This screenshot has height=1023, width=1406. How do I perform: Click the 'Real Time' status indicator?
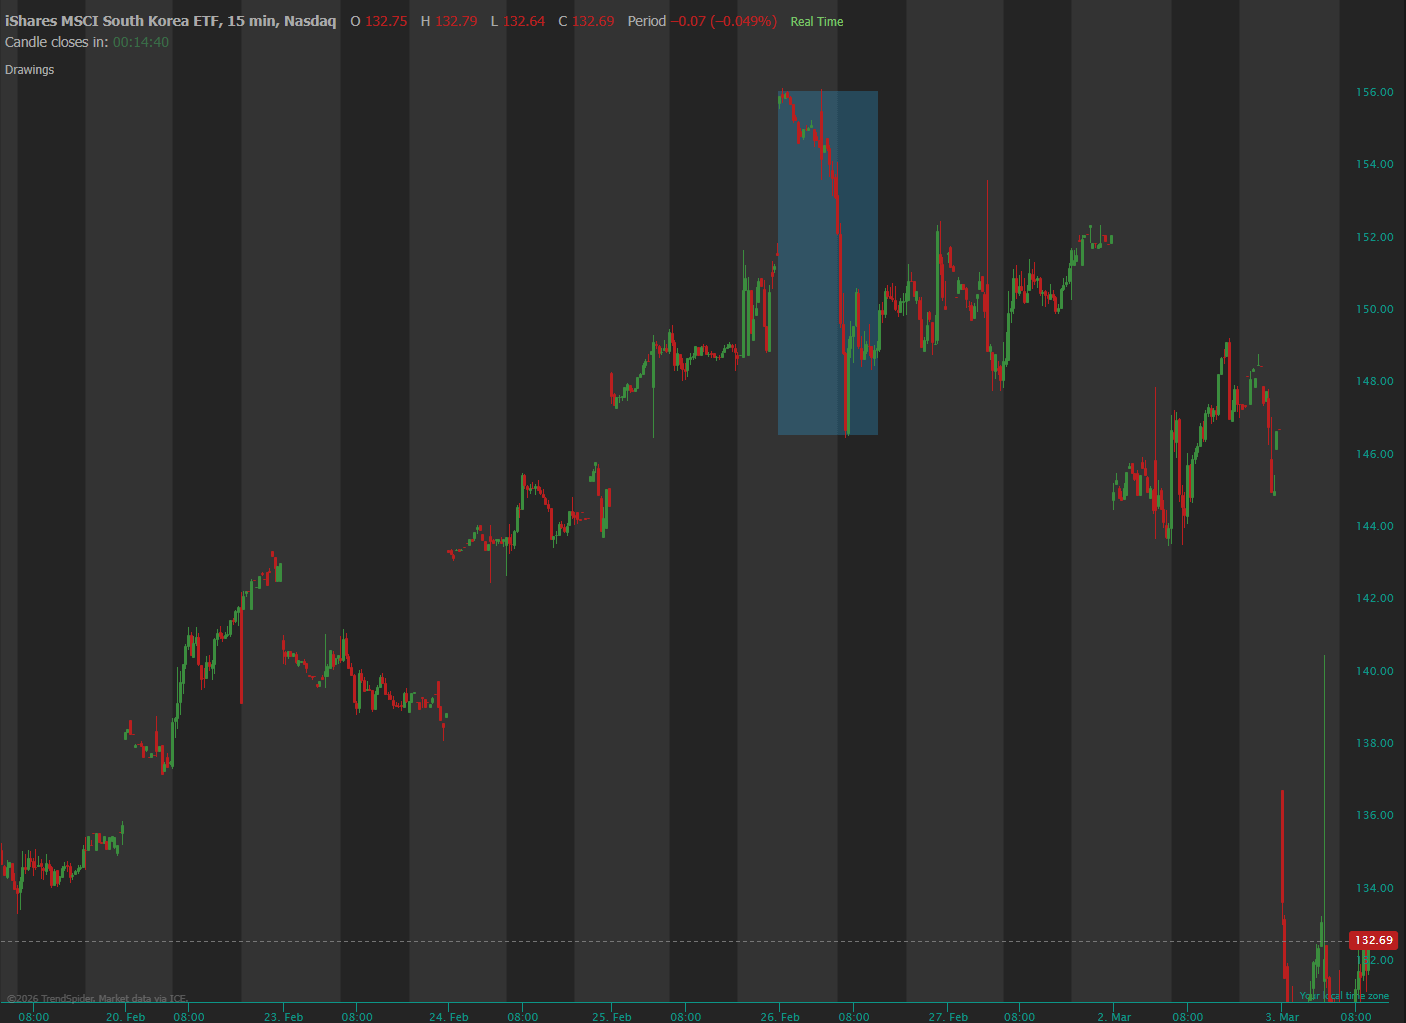pos(817,22)
